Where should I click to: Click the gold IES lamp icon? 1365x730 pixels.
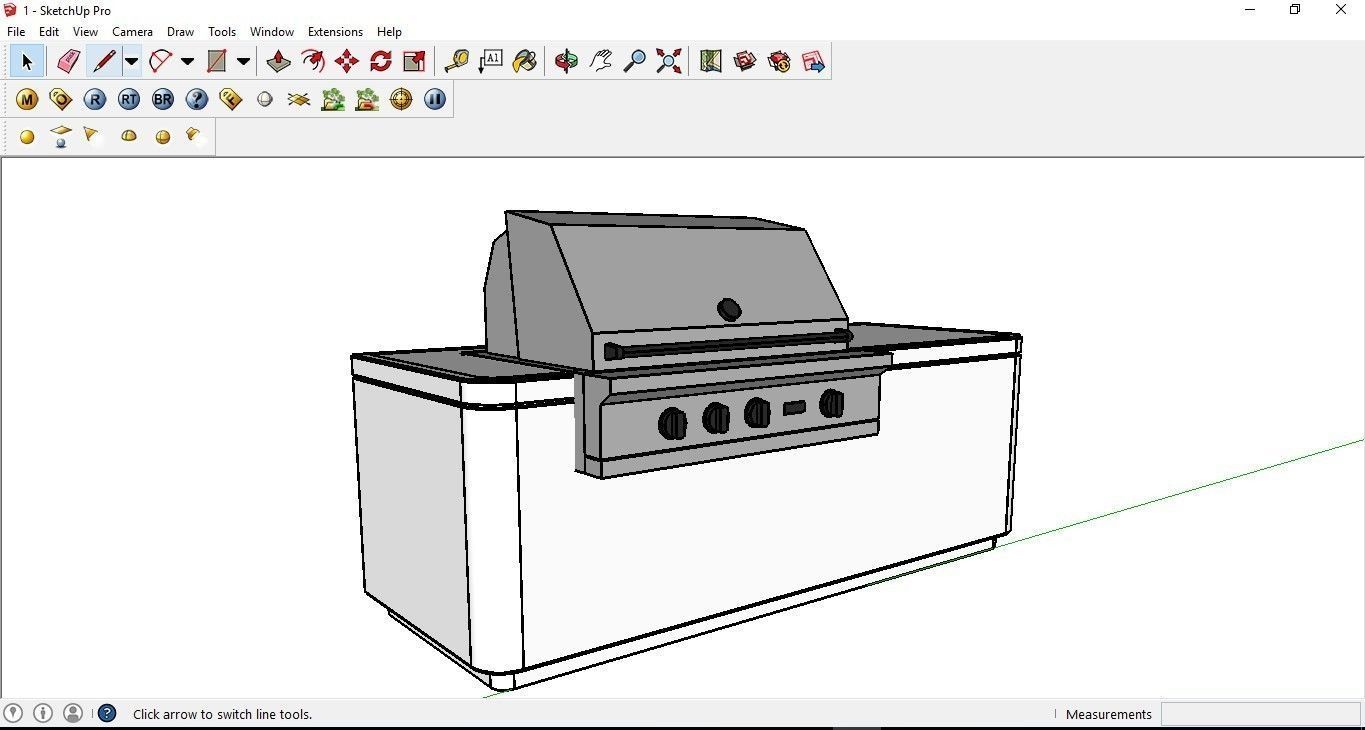(x=195, y=136)
